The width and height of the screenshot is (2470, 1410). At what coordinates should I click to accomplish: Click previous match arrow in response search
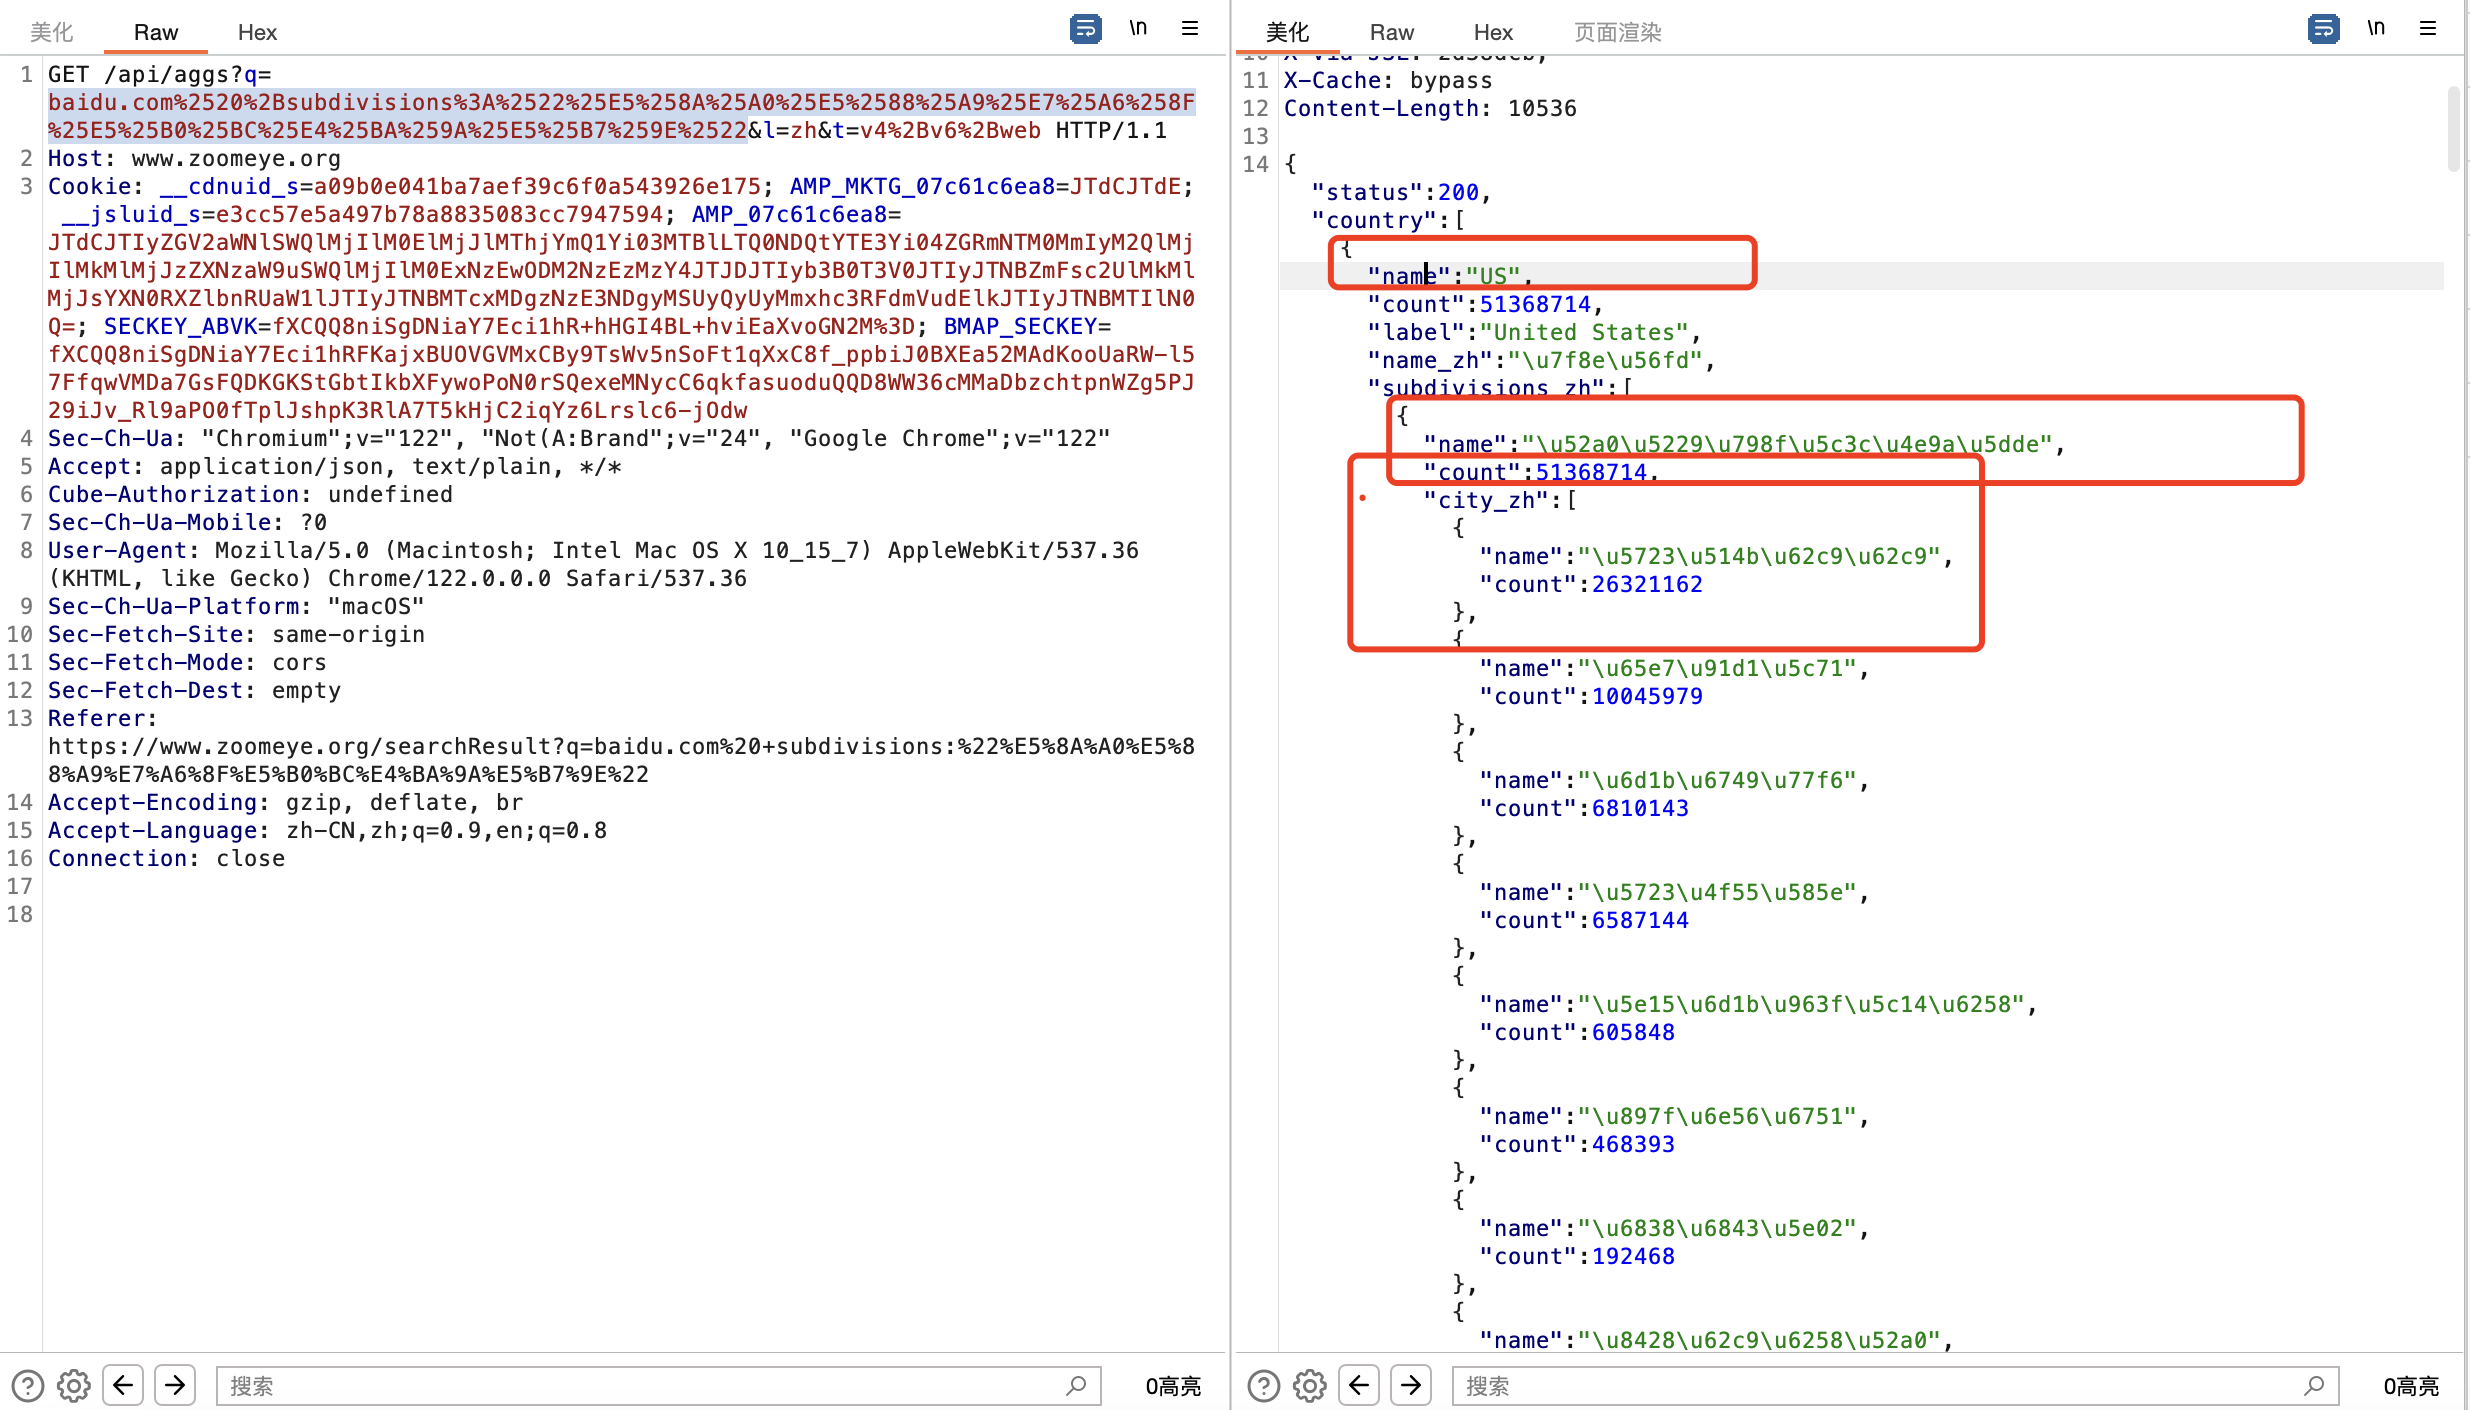pyautogui.click(x=1359, y=1385)
